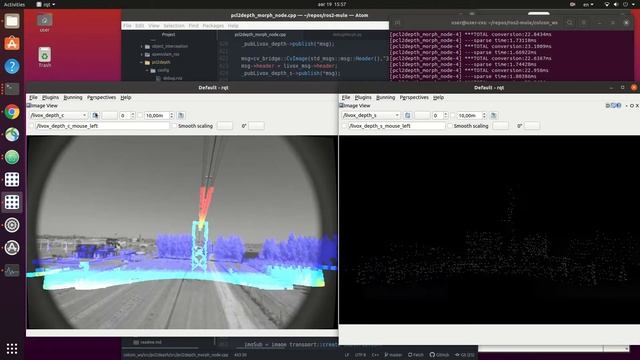
Task: Open the user home desktop icon
Action: click(44, 23)
